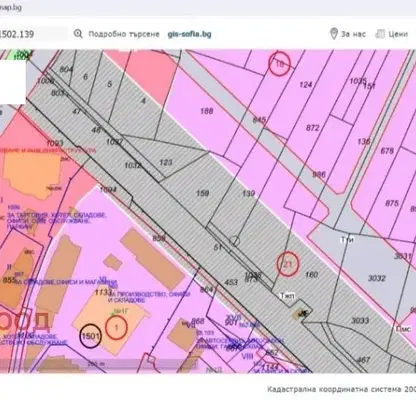416x400 pixels.
Task: Click the Цени price list icon
Action: [x=380, y=34]
